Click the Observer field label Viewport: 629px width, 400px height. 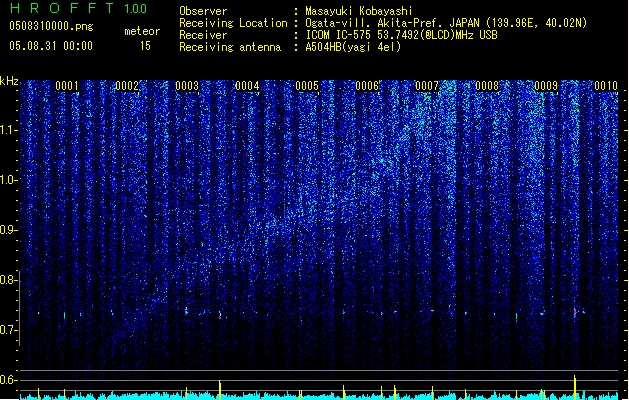pos(203,11)
